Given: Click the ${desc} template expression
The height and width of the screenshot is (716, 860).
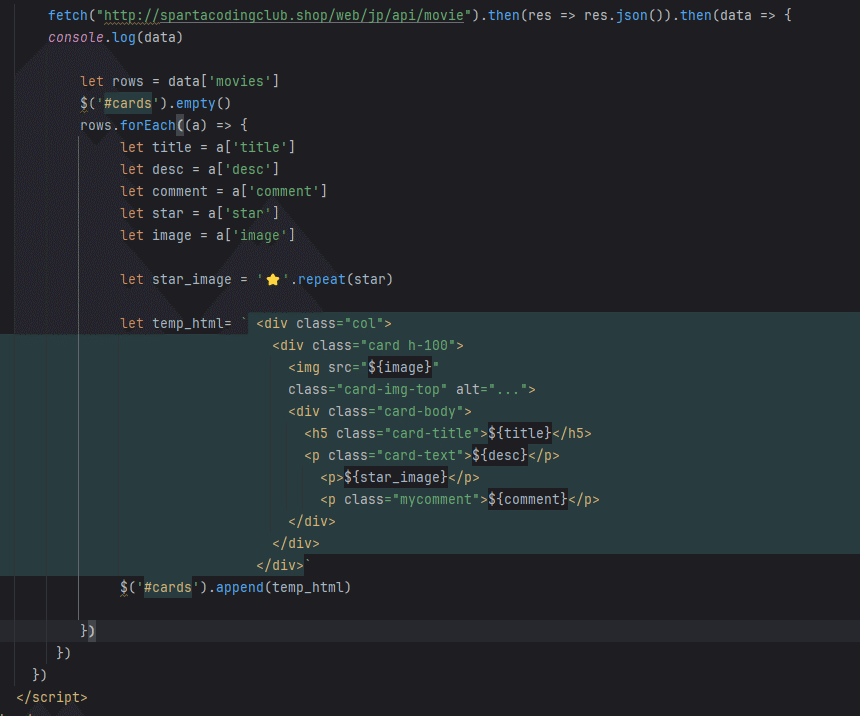Looking at the screenshot, I should tap(500, 455).
